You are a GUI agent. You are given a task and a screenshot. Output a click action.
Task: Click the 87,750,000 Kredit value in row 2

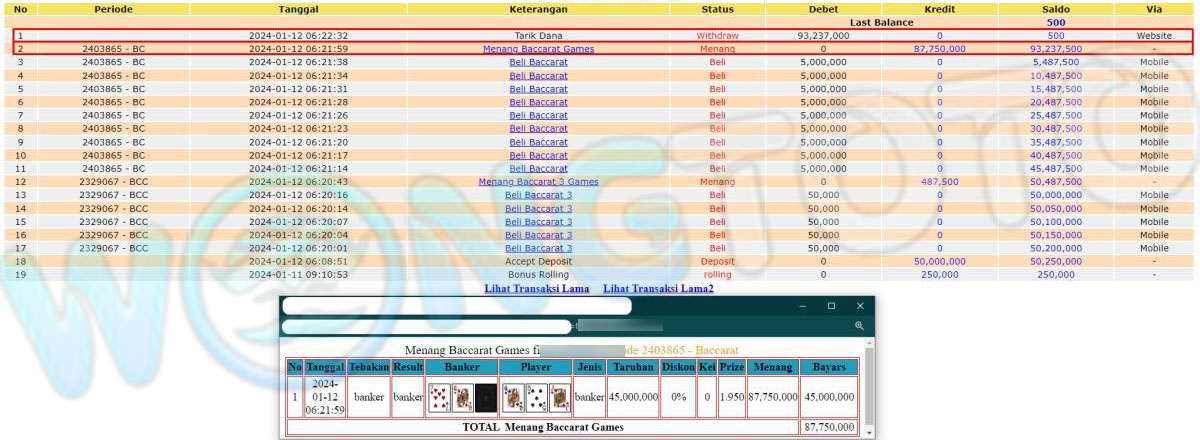[x=939, y=49]
